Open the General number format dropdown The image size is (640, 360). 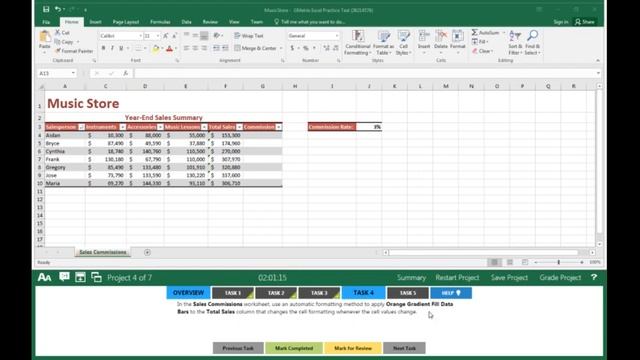tap(337, 36)
